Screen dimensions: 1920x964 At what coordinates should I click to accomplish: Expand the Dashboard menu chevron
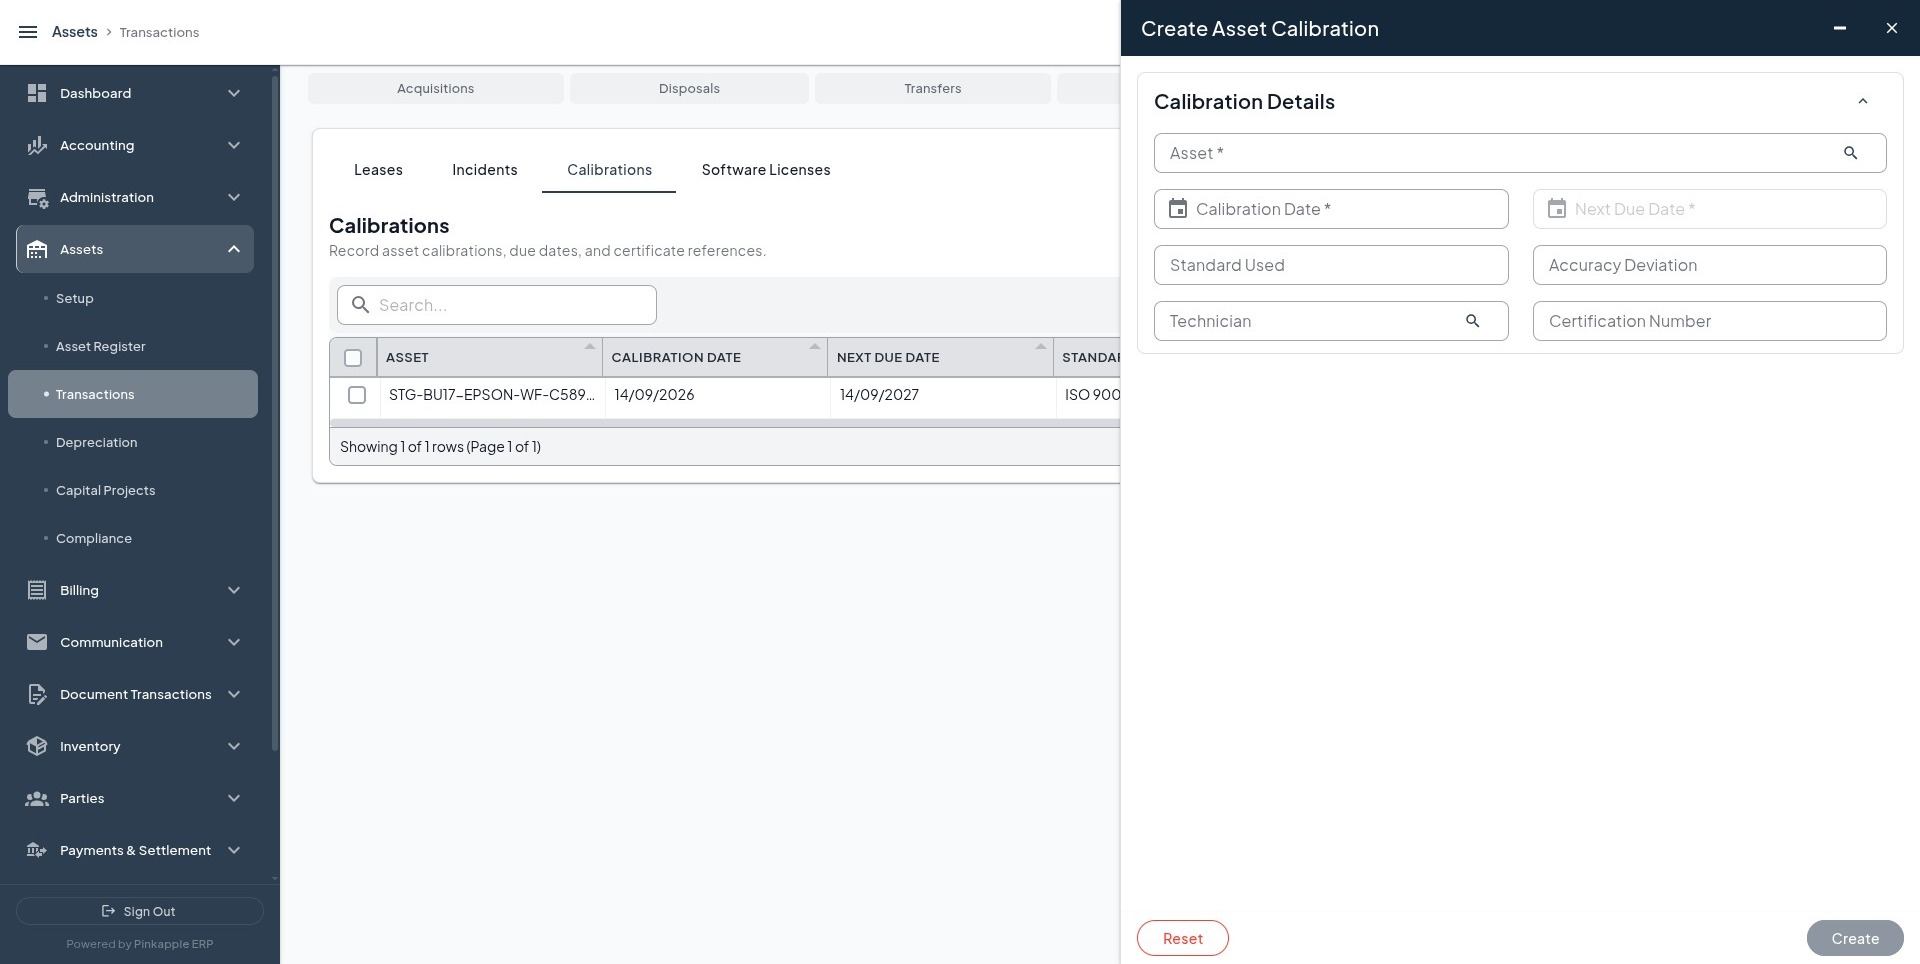(x=234, y=93)
